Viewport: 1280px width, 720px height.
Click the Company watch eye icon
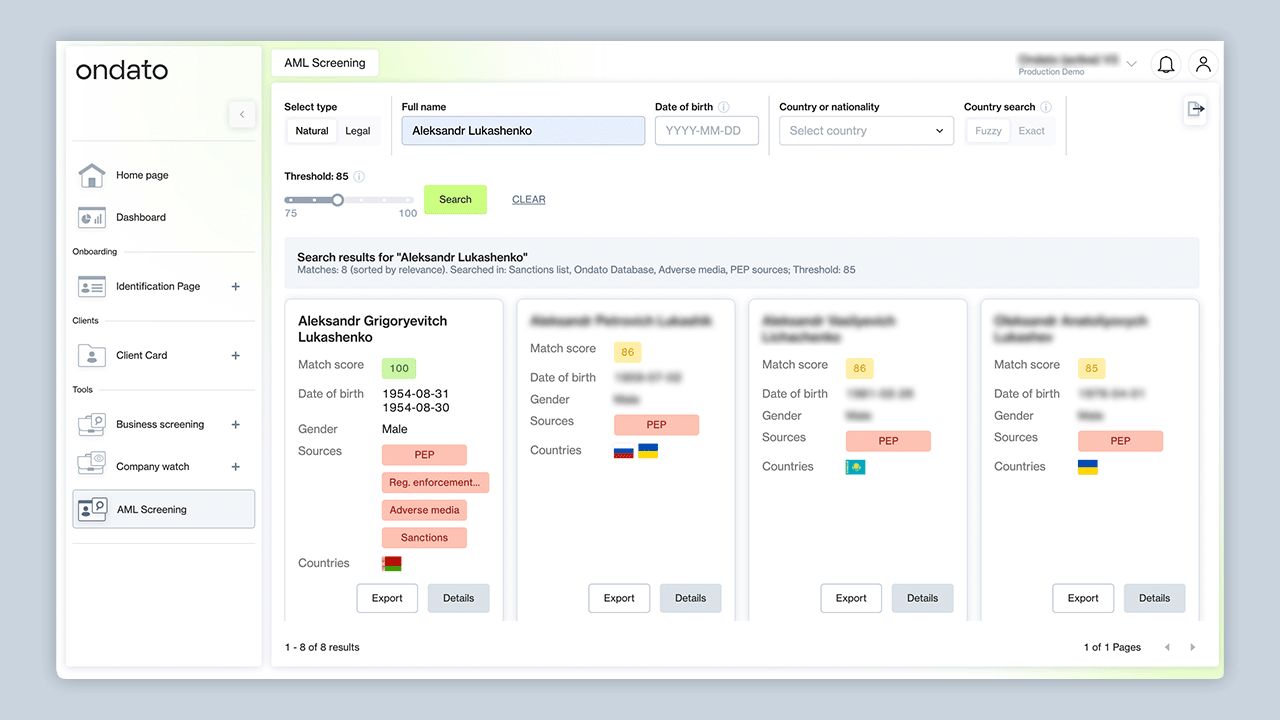coord(92,464)
